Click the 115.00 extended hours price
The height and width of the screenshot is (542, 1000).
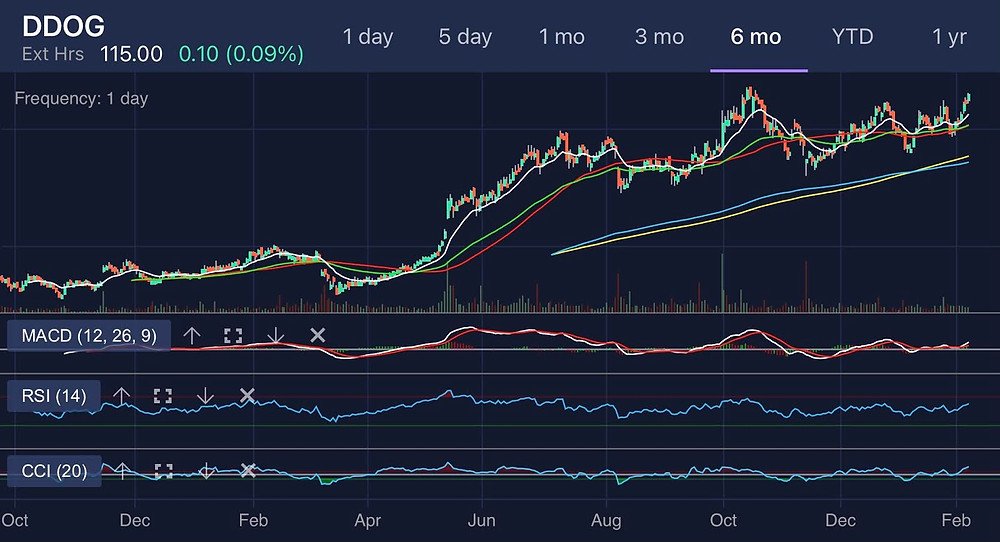pyautogui.click(x=131, y=54)
